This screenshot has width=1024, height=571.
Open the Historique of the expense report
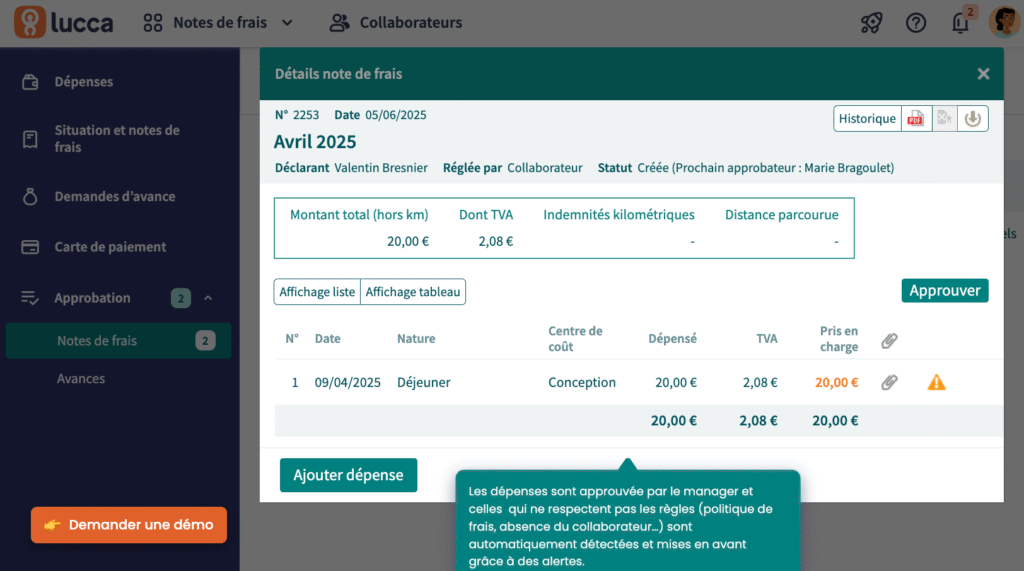pos(867,119)
